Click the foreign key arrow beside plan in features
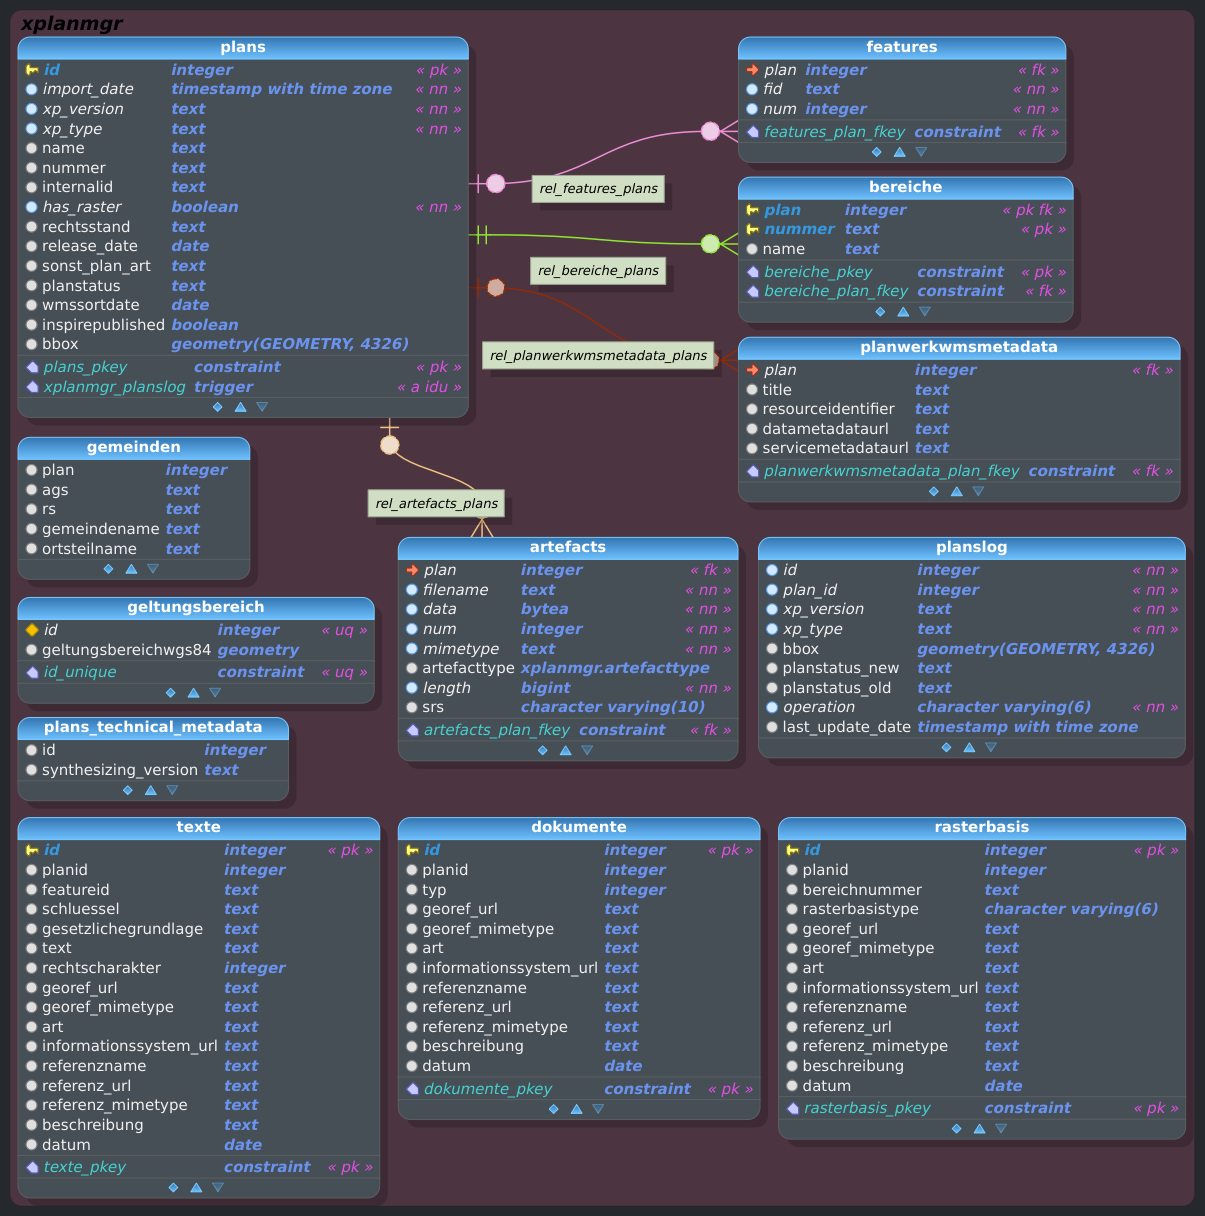1205x1216 pixels. 752,70
